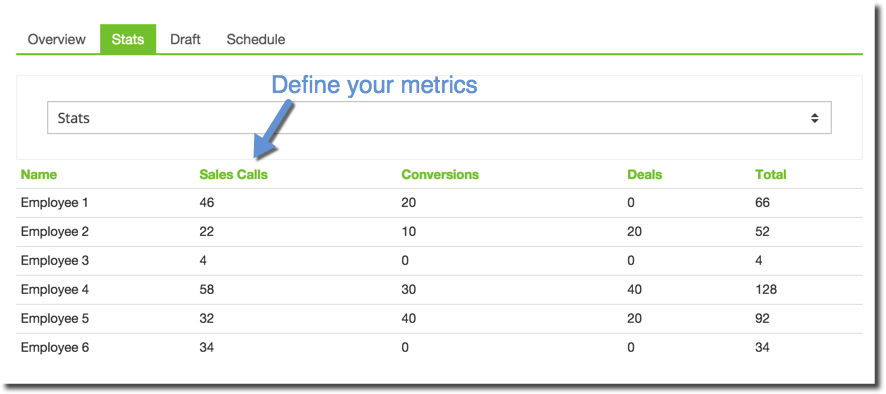Screen dimensions: 886x394
Task: Select the Employee 2 row name
Action: (x=55, y=232)
